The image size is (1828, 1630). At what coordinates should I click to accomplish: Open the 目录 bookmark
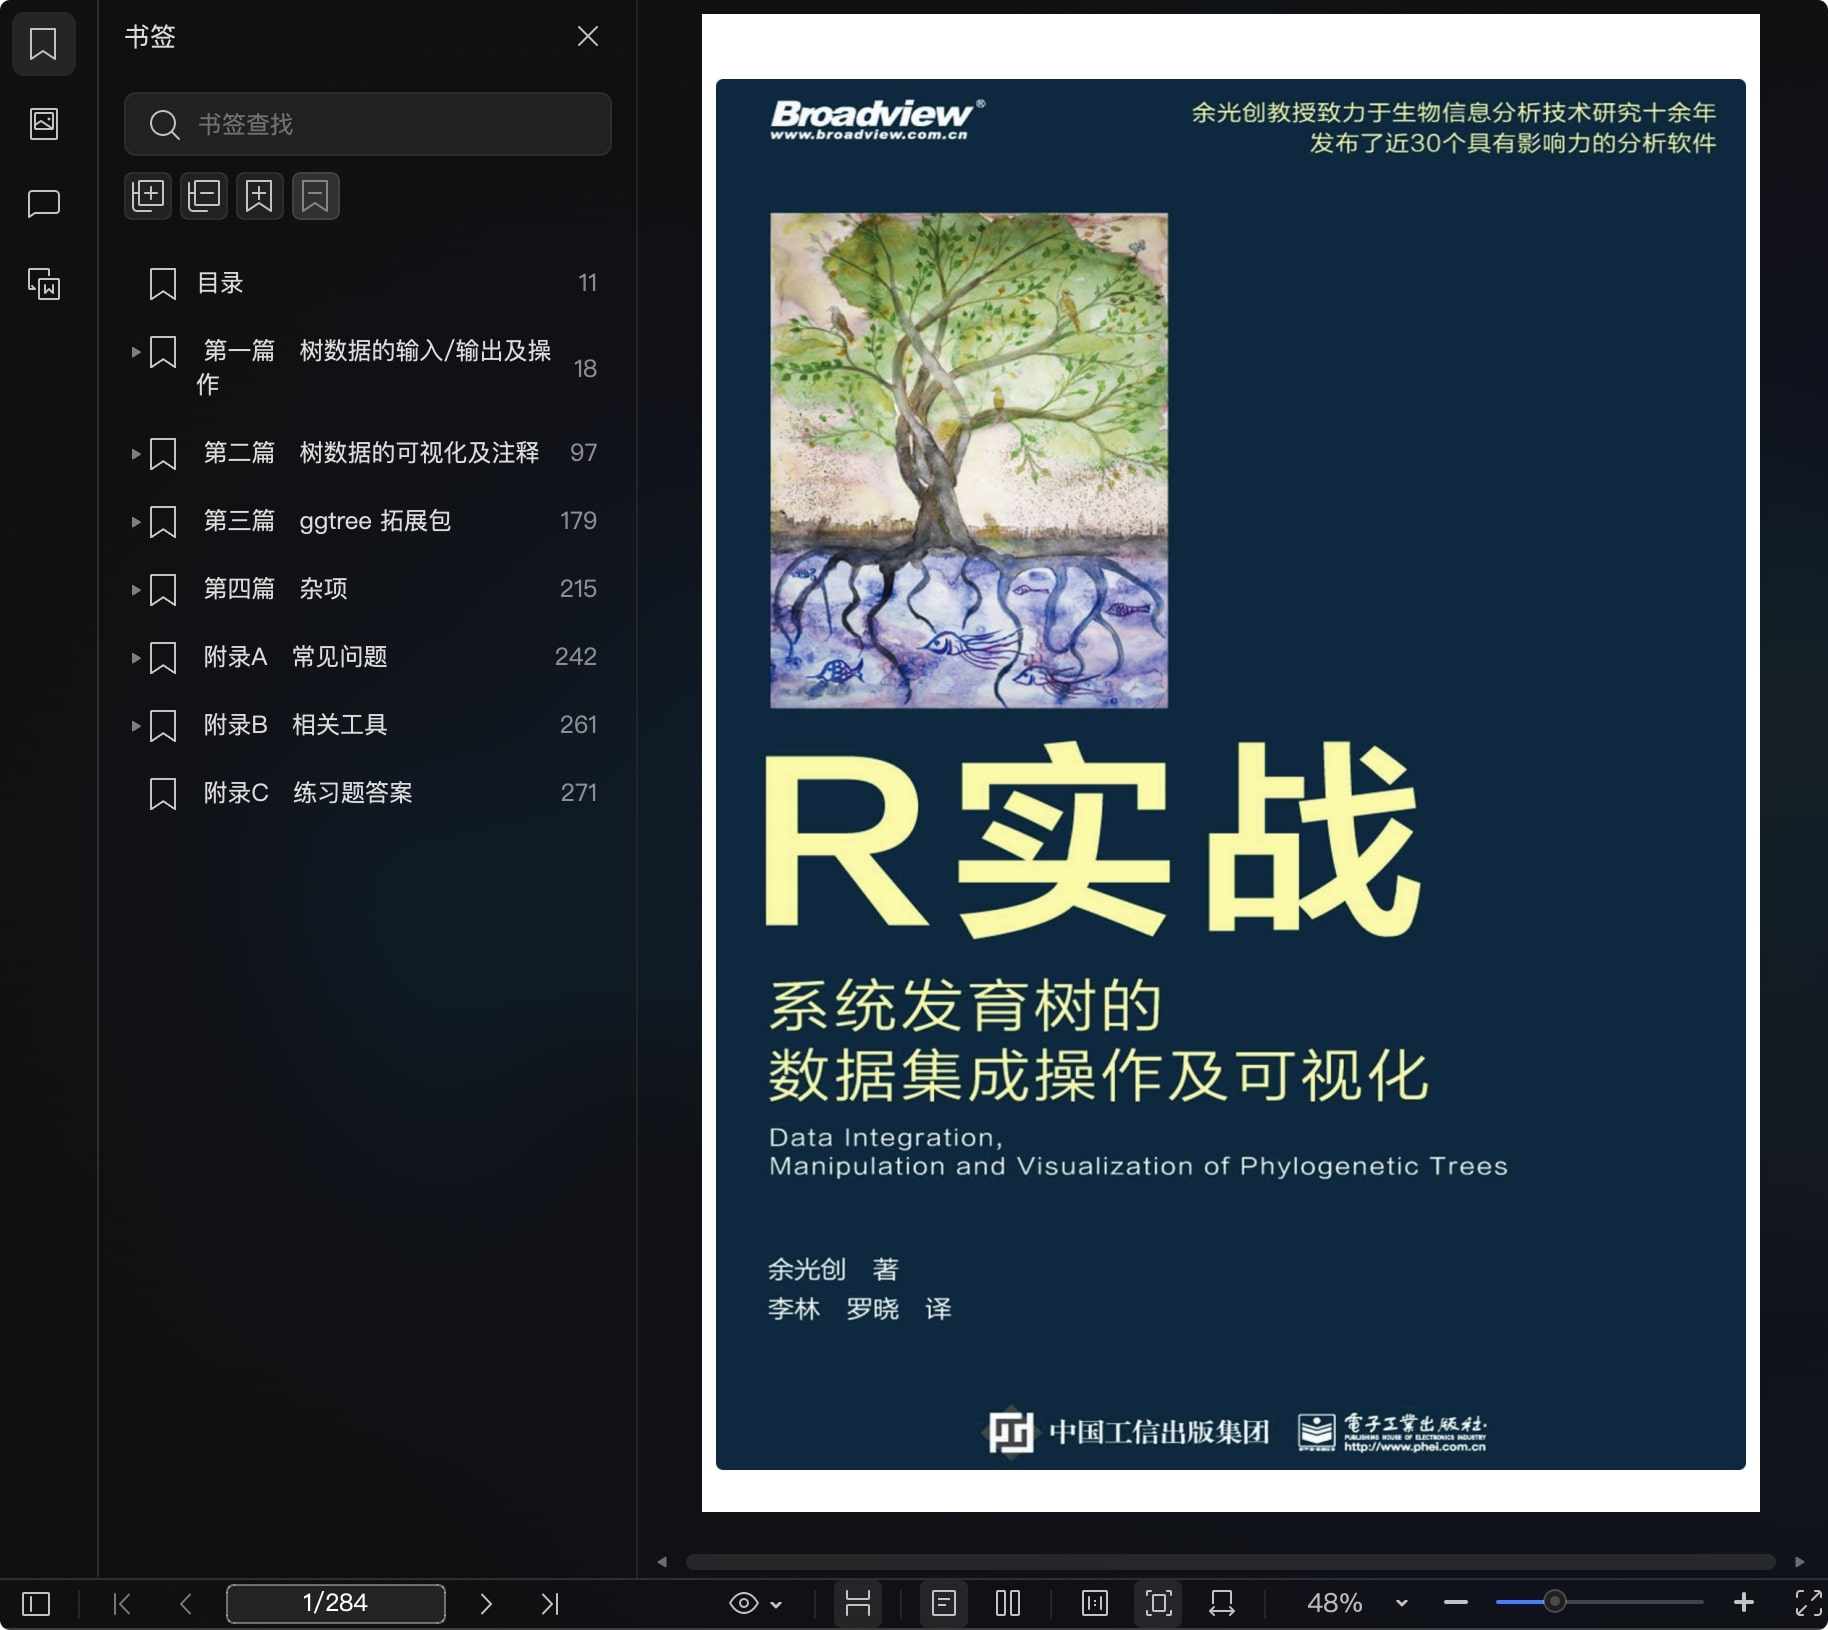pos(370,283)
